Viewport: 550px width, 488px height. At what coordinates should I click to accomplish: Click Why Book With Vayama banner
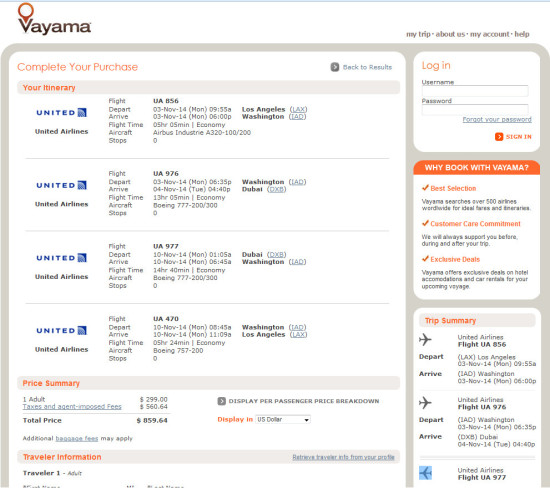477,168
